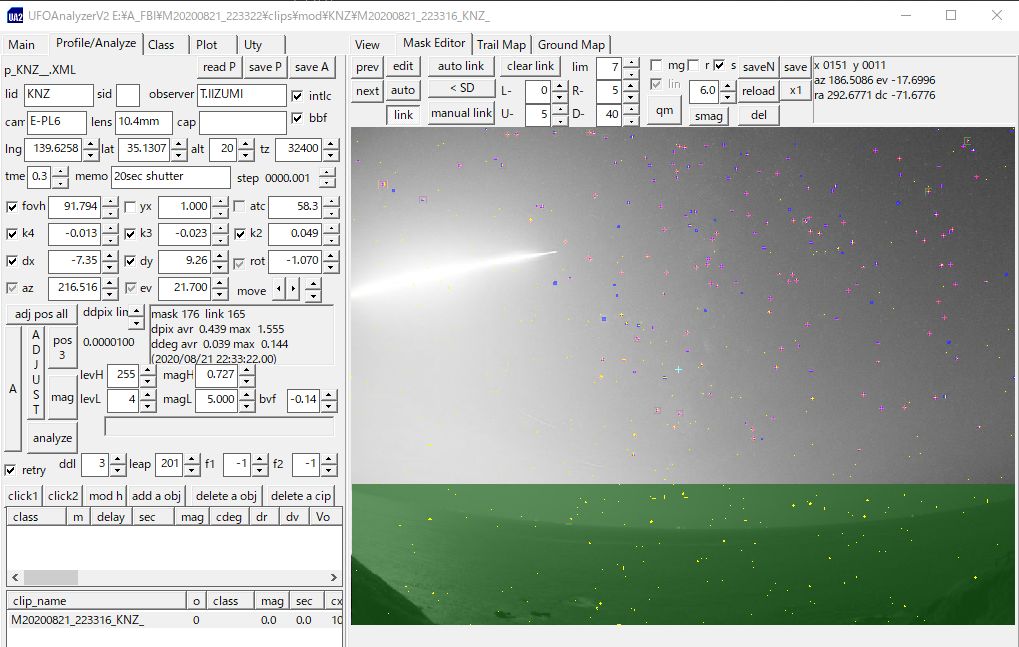Click the 'auto link' button
Viewport: 1019px width, 647px height.
point(460,66)
